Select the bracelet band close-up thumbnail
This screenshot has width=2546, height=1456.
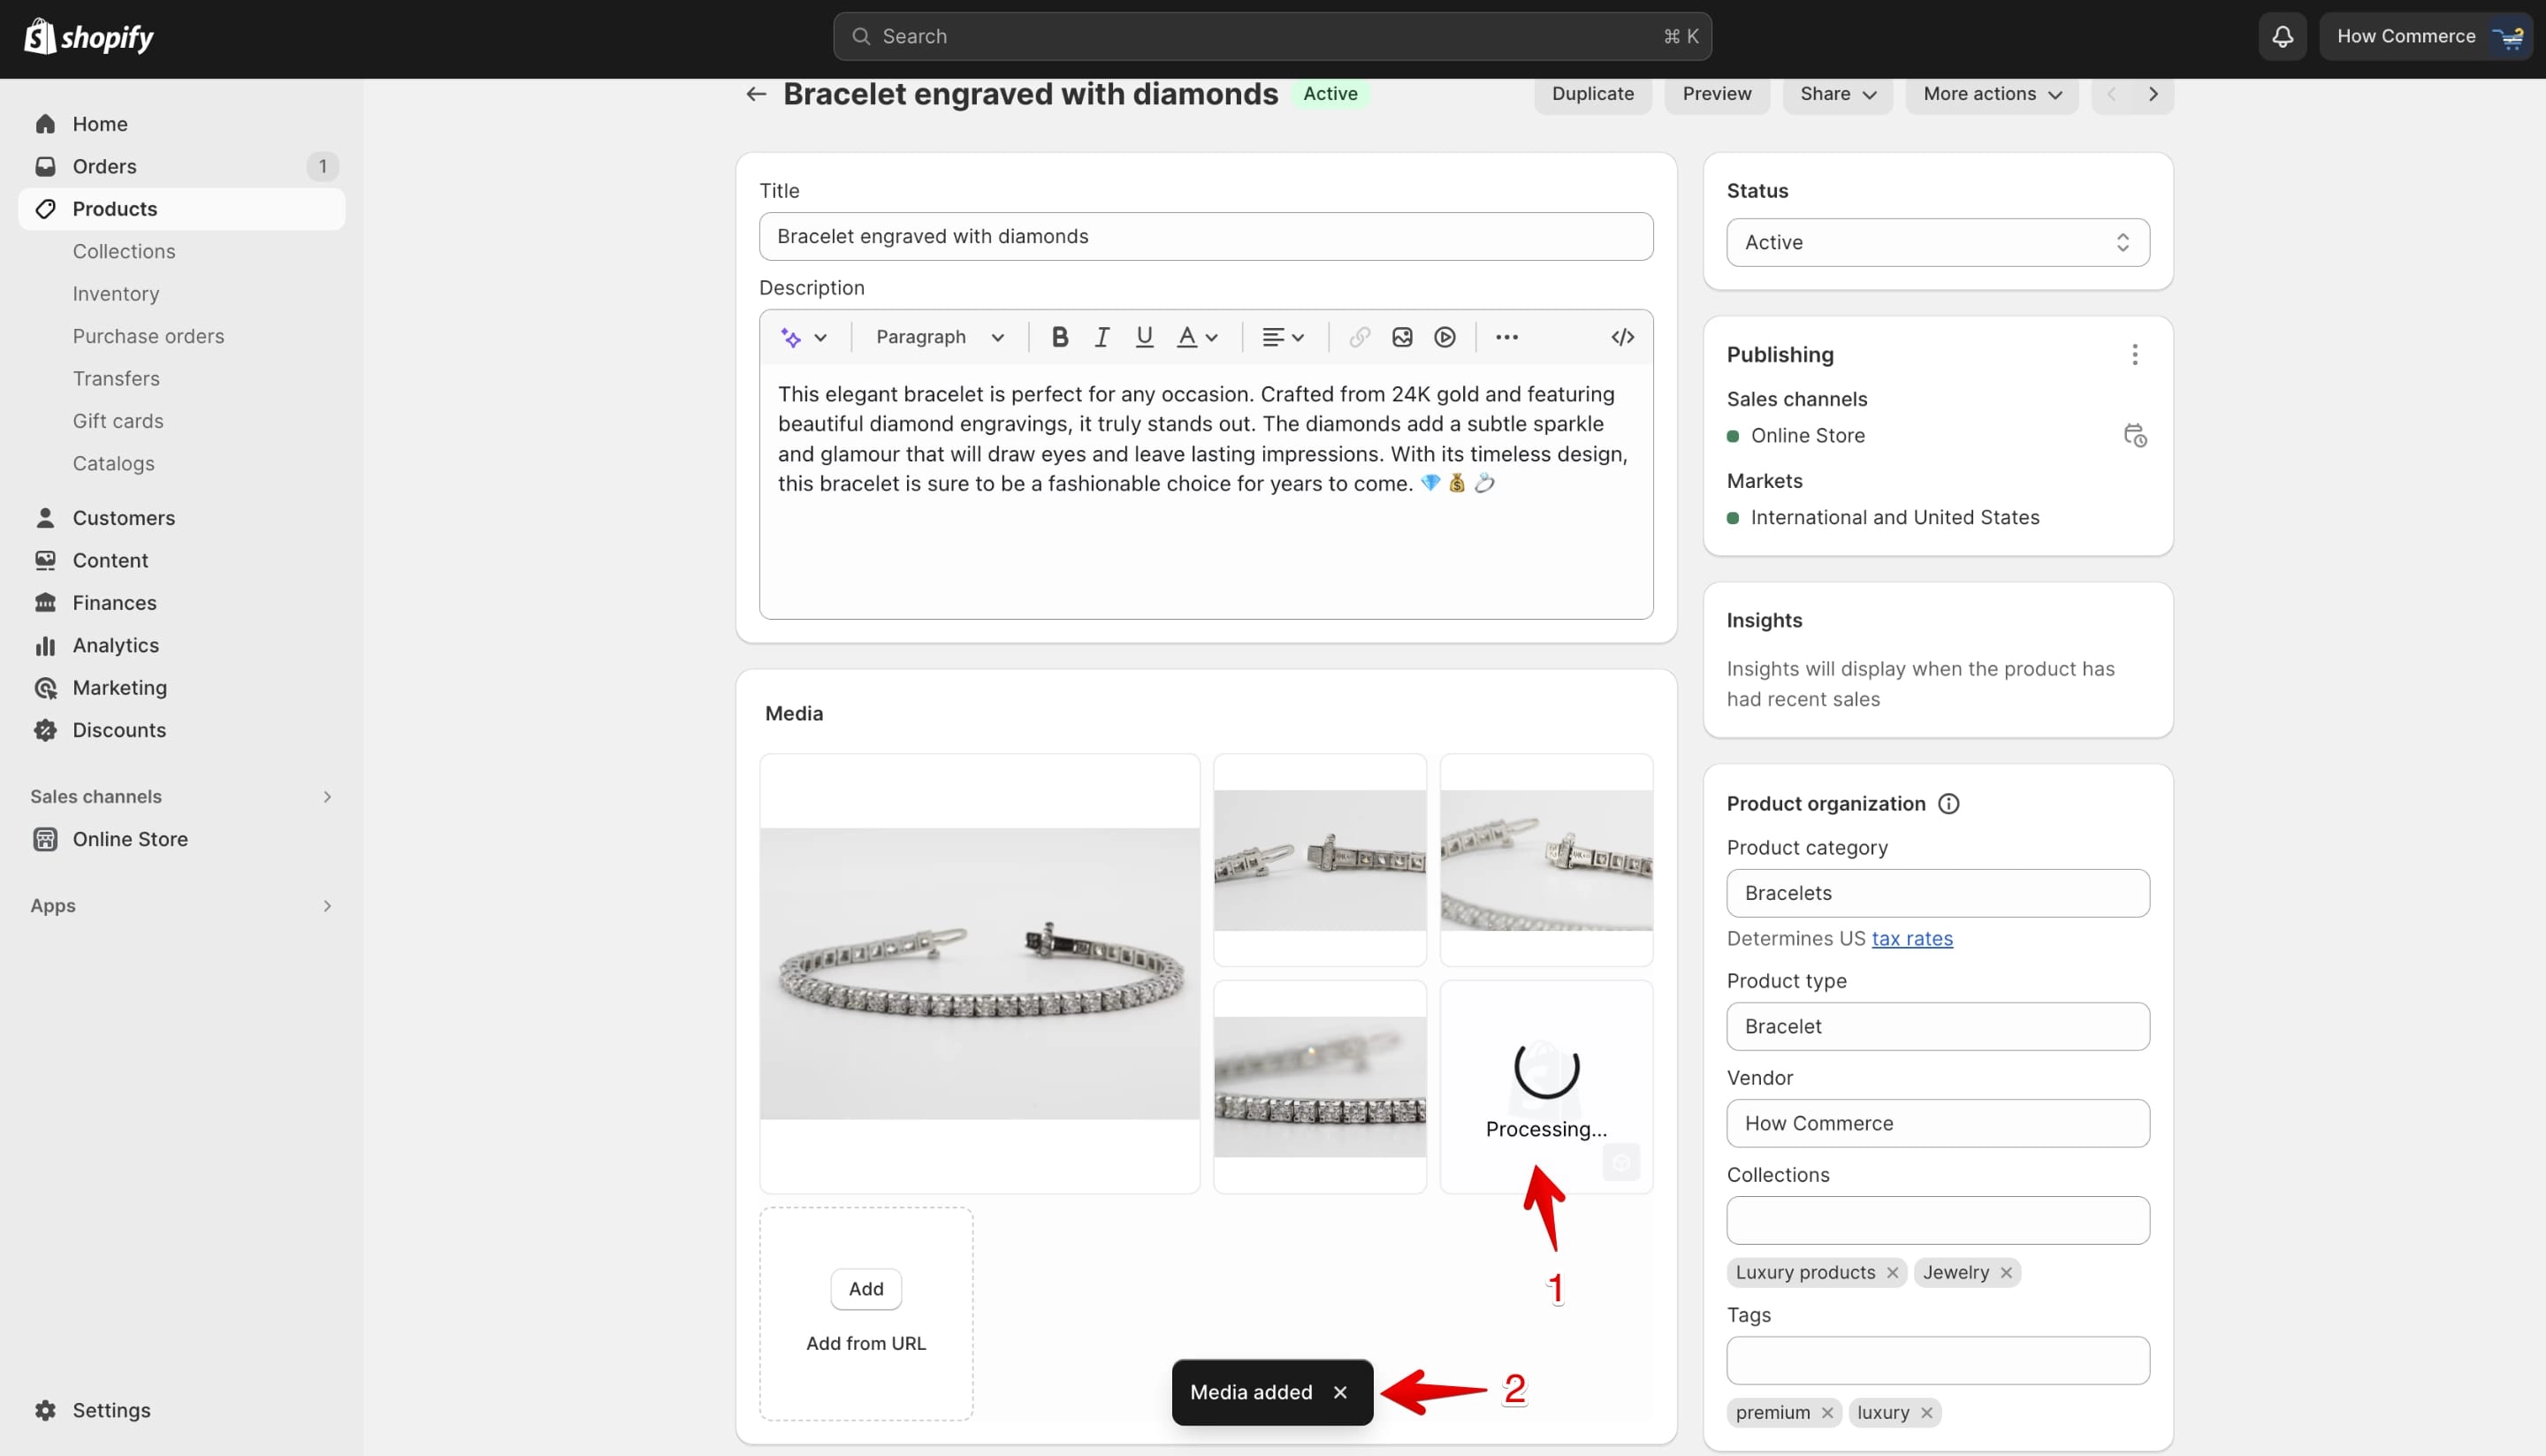(1320, 1088)
